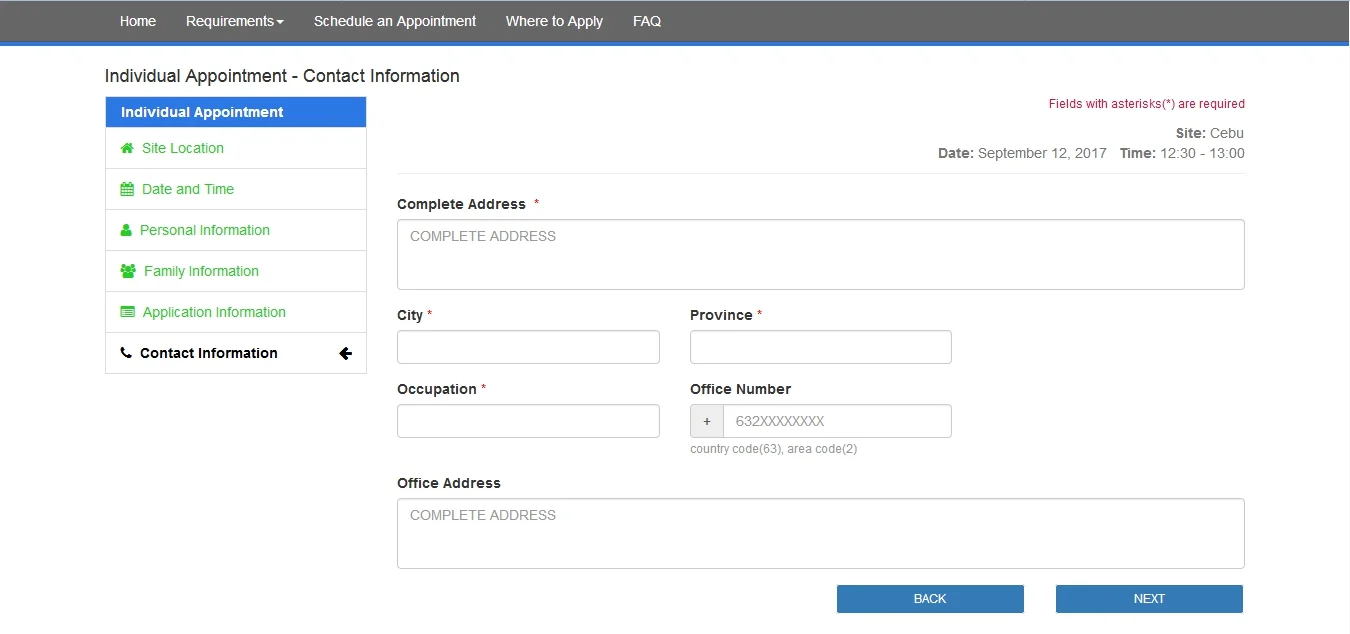Open Schedule an Appointment page
The image size is (1350, 634).
(x=395, y=21)
